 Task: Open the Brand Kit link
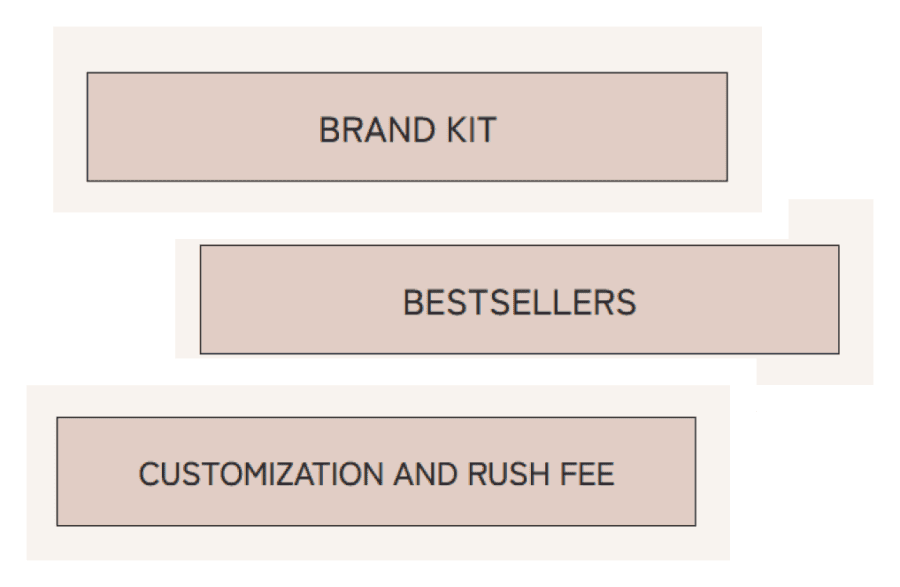click(x=407, y=127)
